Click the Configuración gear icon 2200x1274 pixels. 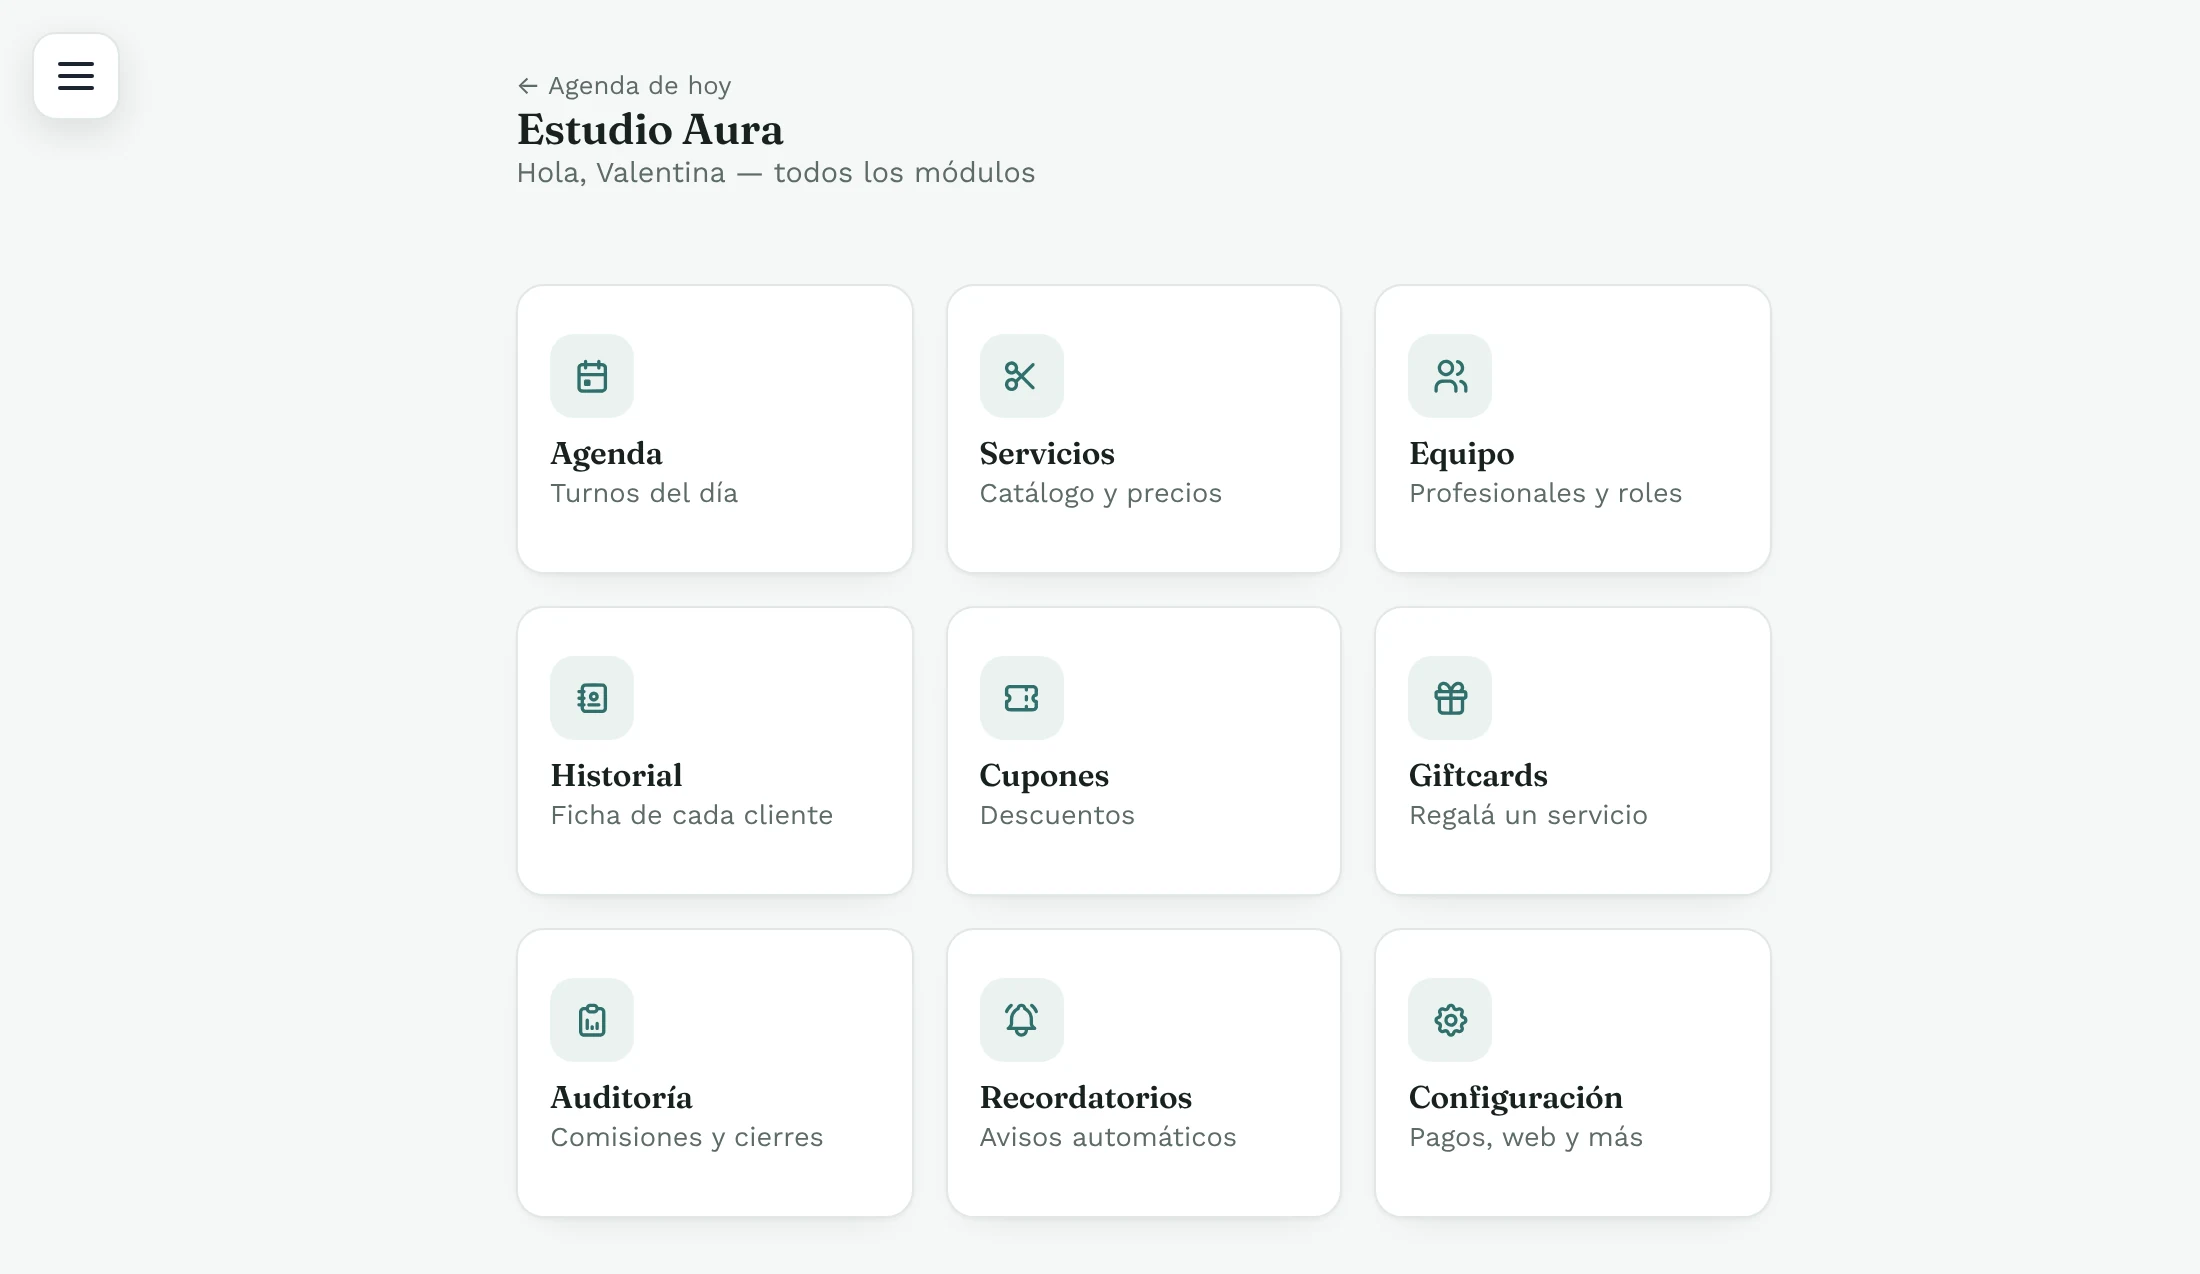click(x=1450, y=1020)
